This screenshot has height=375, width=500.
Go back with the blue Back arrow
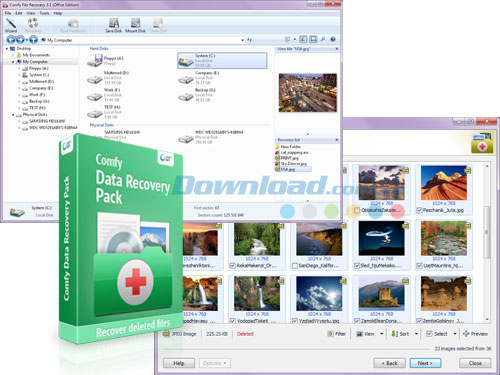tap(11, 40)
